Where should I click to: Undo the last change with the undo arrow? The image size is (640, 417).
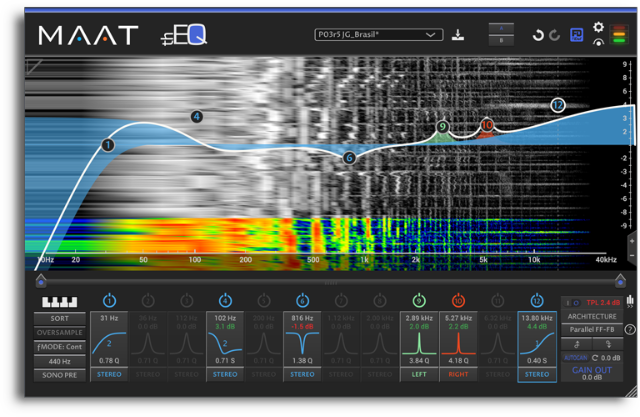click(x=538, y=35)
